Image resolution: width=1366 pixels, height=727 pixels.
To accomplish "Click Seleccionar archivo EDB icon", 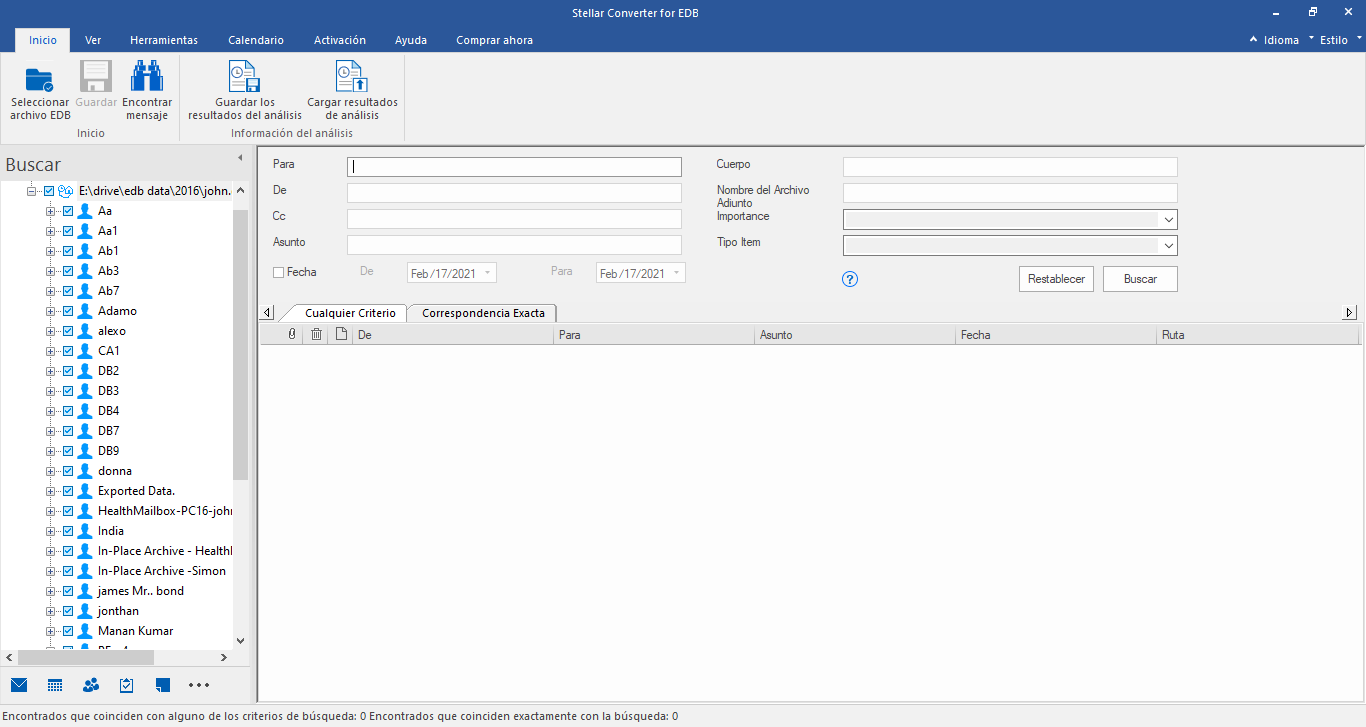I will click(40, 78).
